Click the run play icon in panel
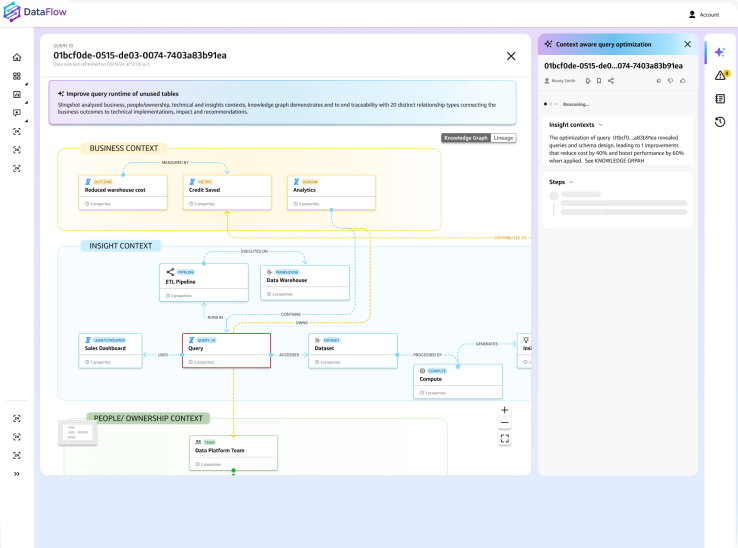Viewport: 738px width, 548px height. point(588,81)
